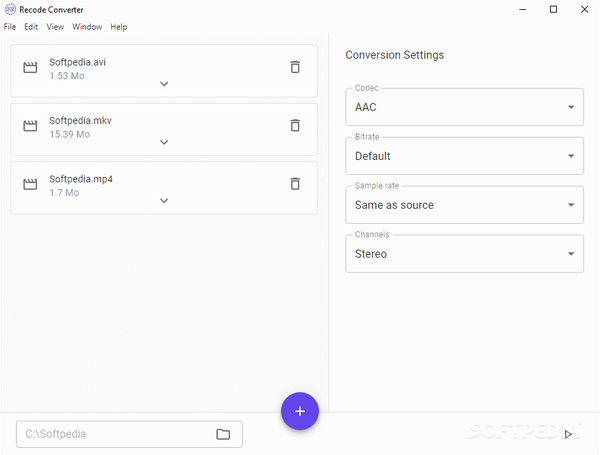
Task: Open the Sample rate dropdown
Action: (465, 205)
